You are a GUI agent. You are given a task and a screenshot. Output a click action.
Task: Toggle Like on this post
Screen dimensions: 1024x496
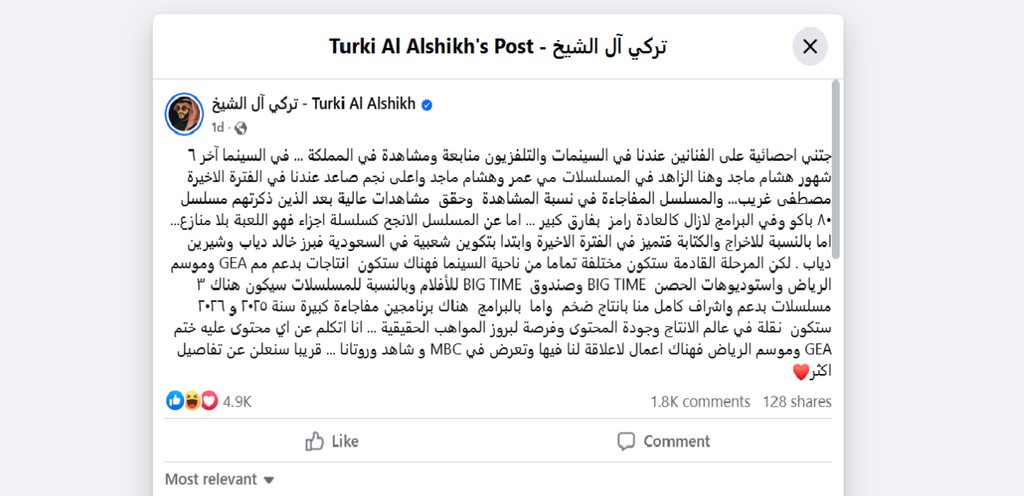(332, 441)
